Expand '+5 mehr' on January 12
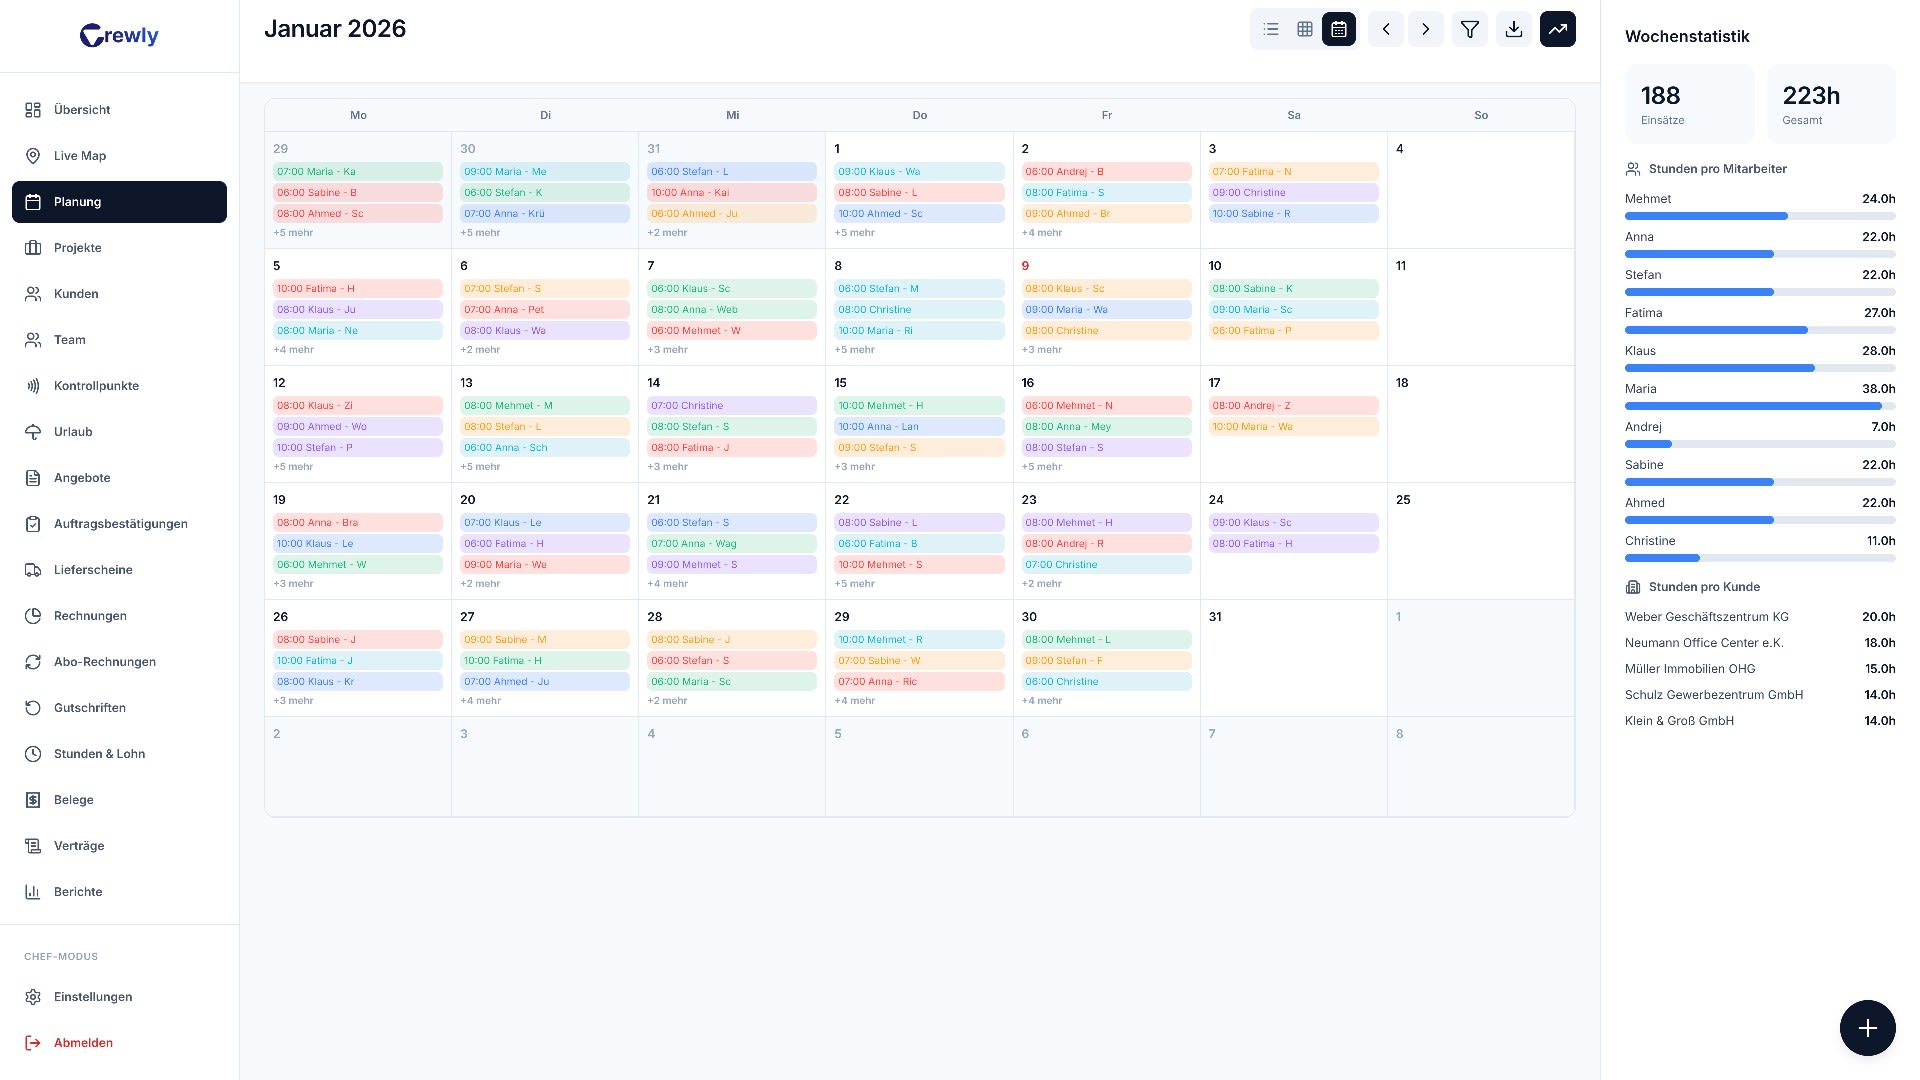Viewport: 1920px width, 1080px height. (x=293, y=466)
